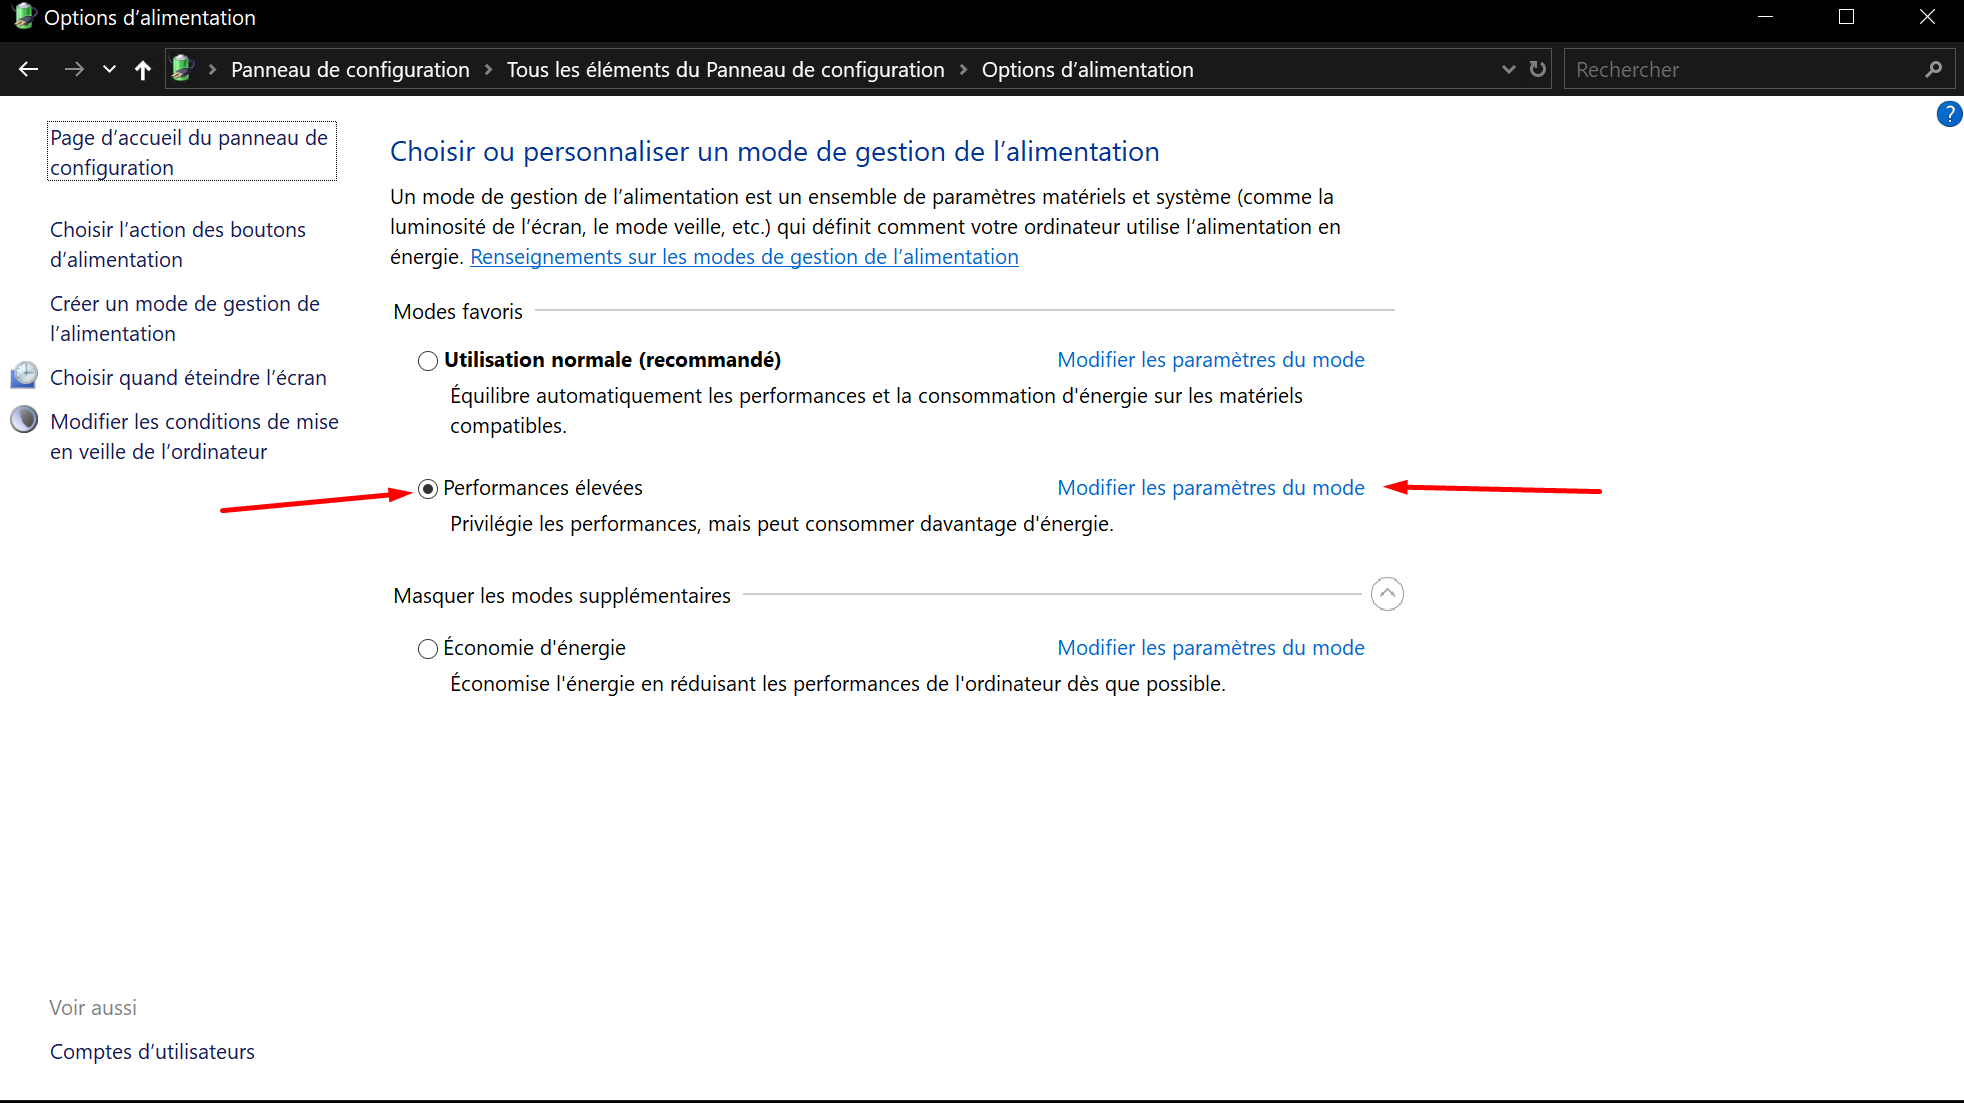Open Choisir l'action des boutons d'alimentation
Screen dimensions: 1964x1103
178,244
